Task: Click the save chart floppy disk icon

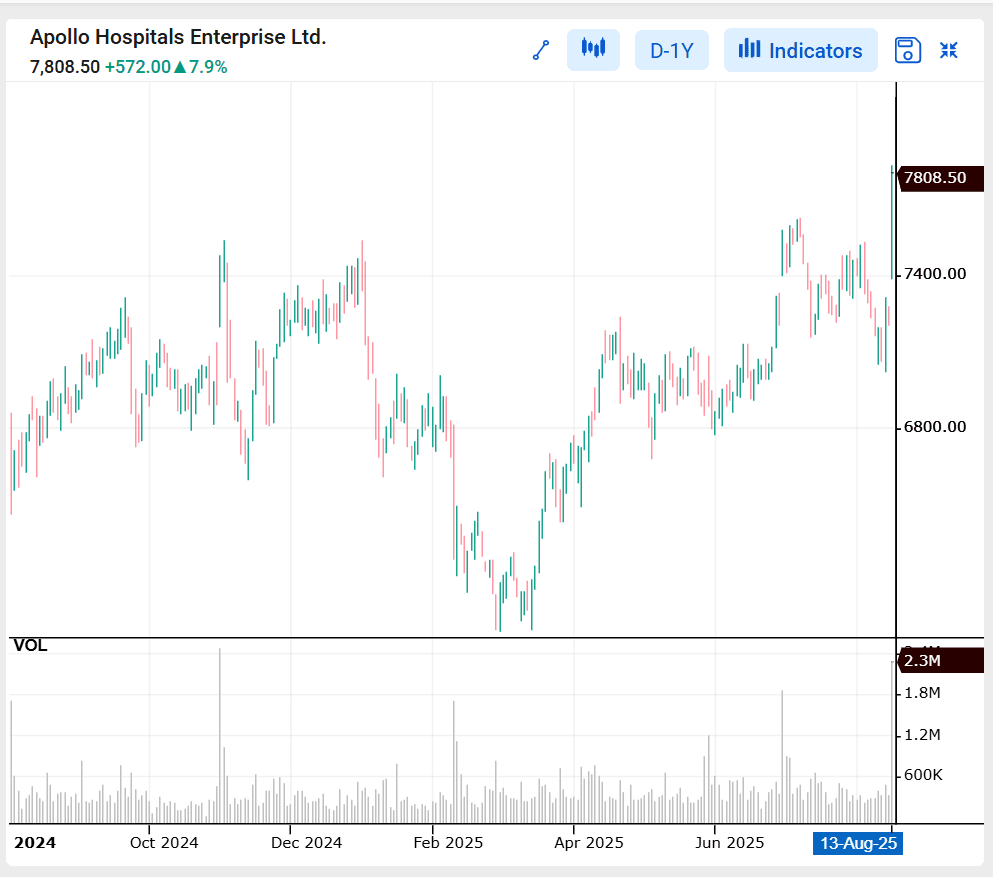Action: tap(908, 50)
